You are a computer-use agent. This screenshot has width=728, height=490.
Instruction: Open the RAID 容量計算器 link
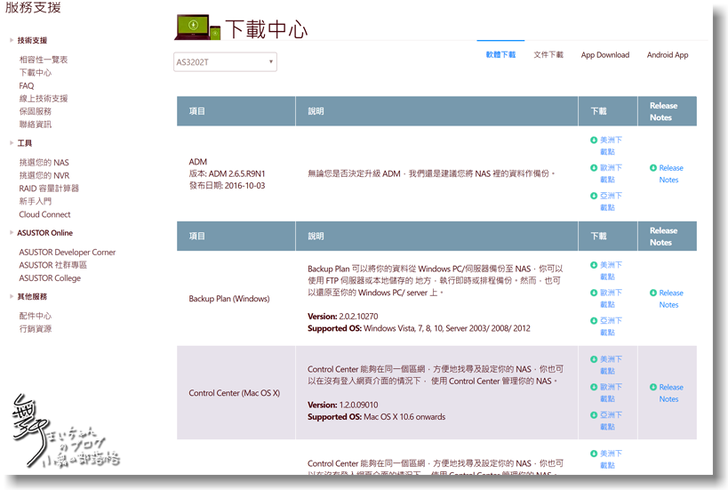click(x=48, y=188)
